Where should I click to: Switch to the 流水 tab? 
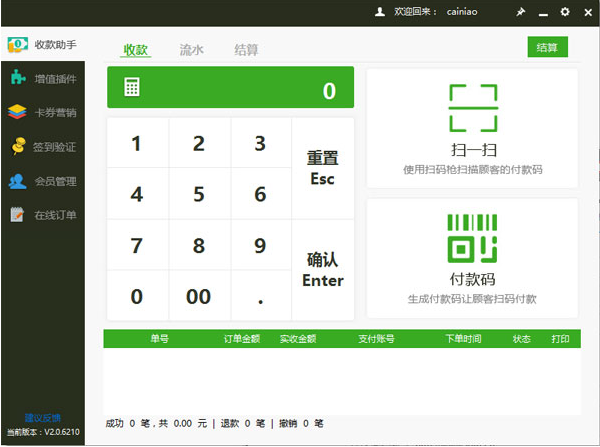(191, 50)
